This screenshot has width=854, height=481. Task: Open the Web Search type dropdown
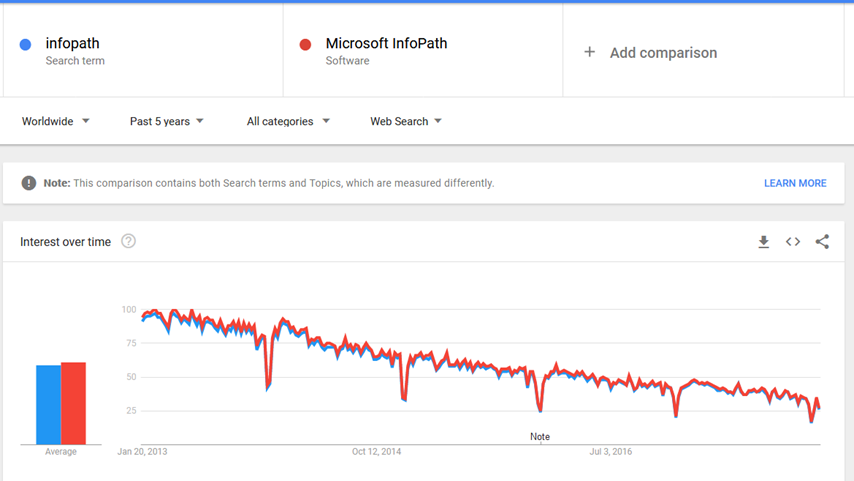pyautogui.click(x=406, y=121)
